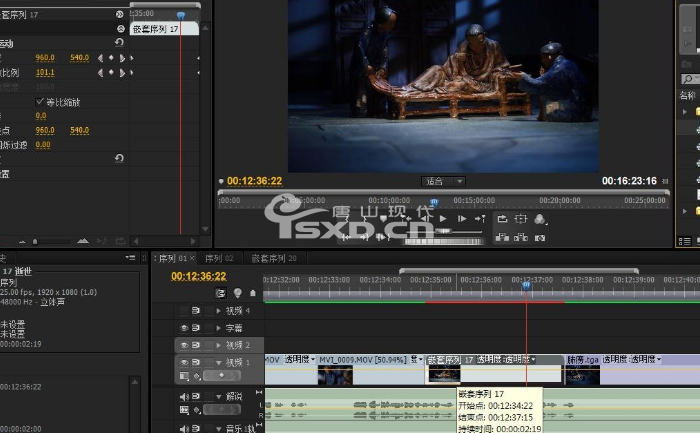Viewport: 700px width, 433px height.
Task: Collapse the 解说 audio track
Action: pyautogui.click(x=218, y=396)
